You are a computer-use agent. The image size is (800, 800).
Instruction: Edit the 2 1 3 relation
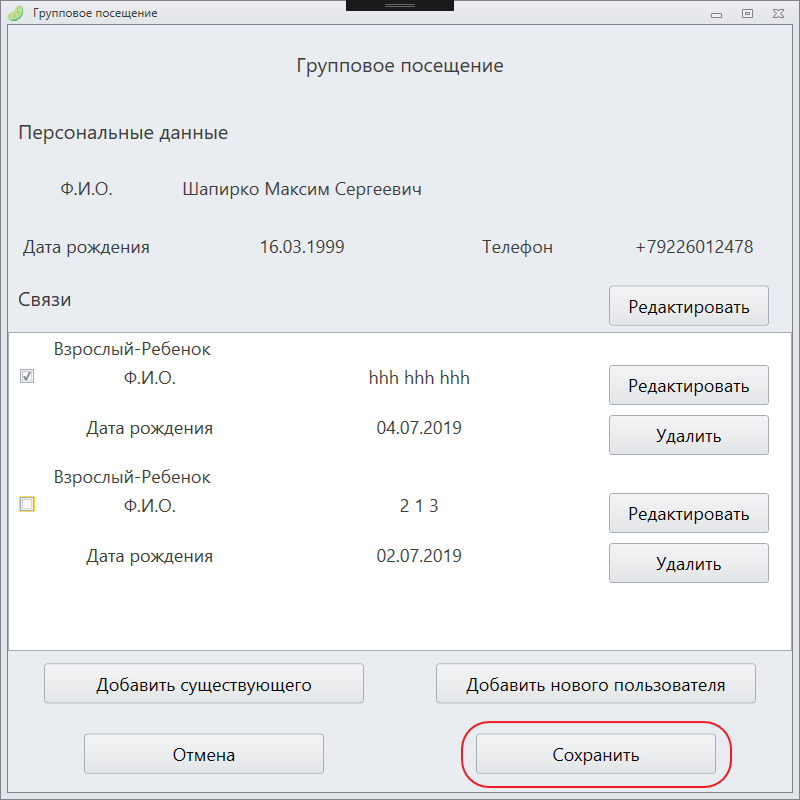coord(688,513)
